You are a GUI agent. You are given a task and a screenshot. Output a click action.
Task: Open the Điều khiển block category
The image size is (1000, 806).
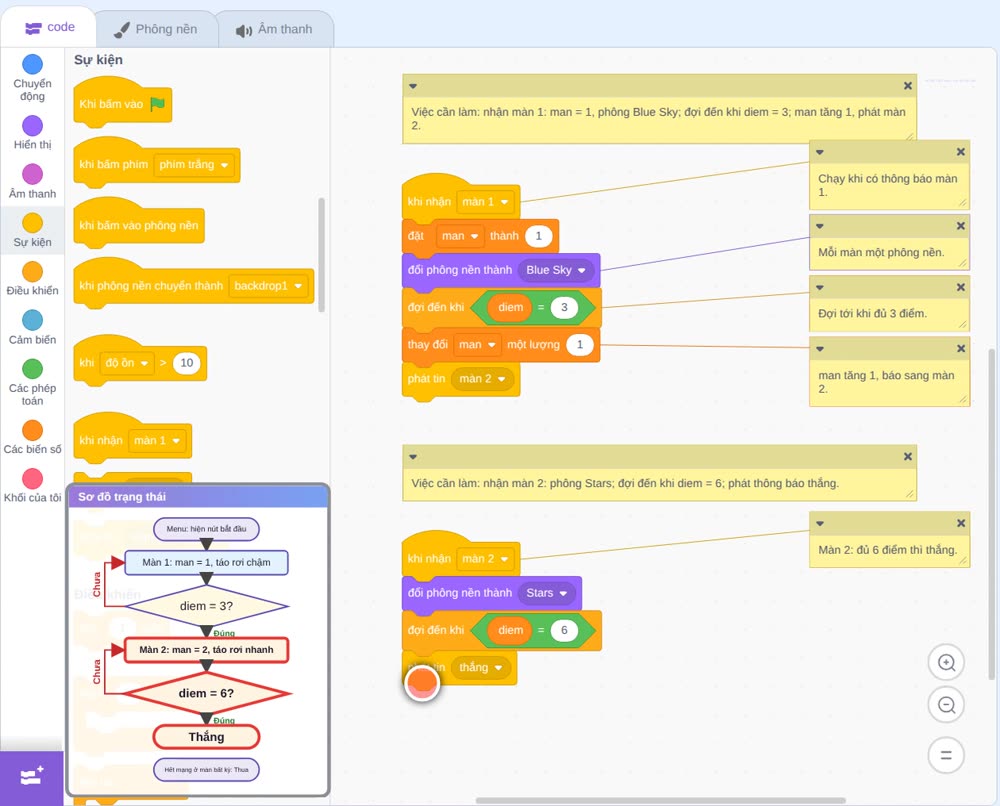tap(33, 279)
